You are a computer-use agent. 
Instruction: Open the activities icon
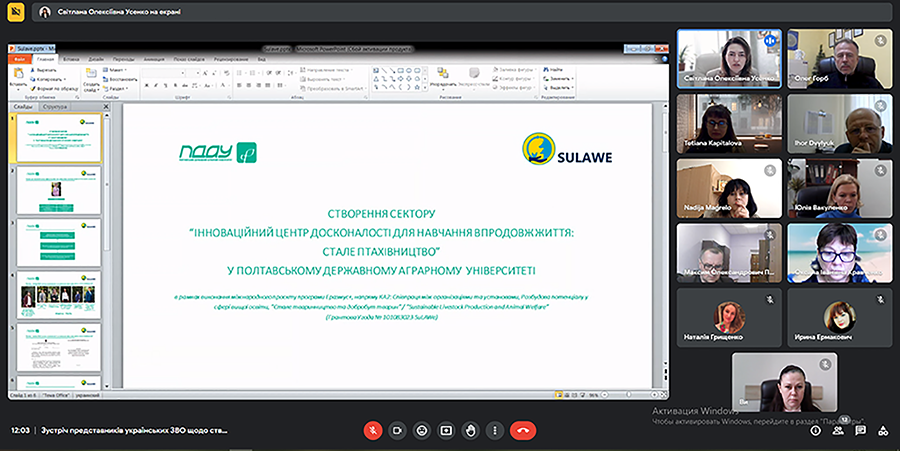pos(883,430)
